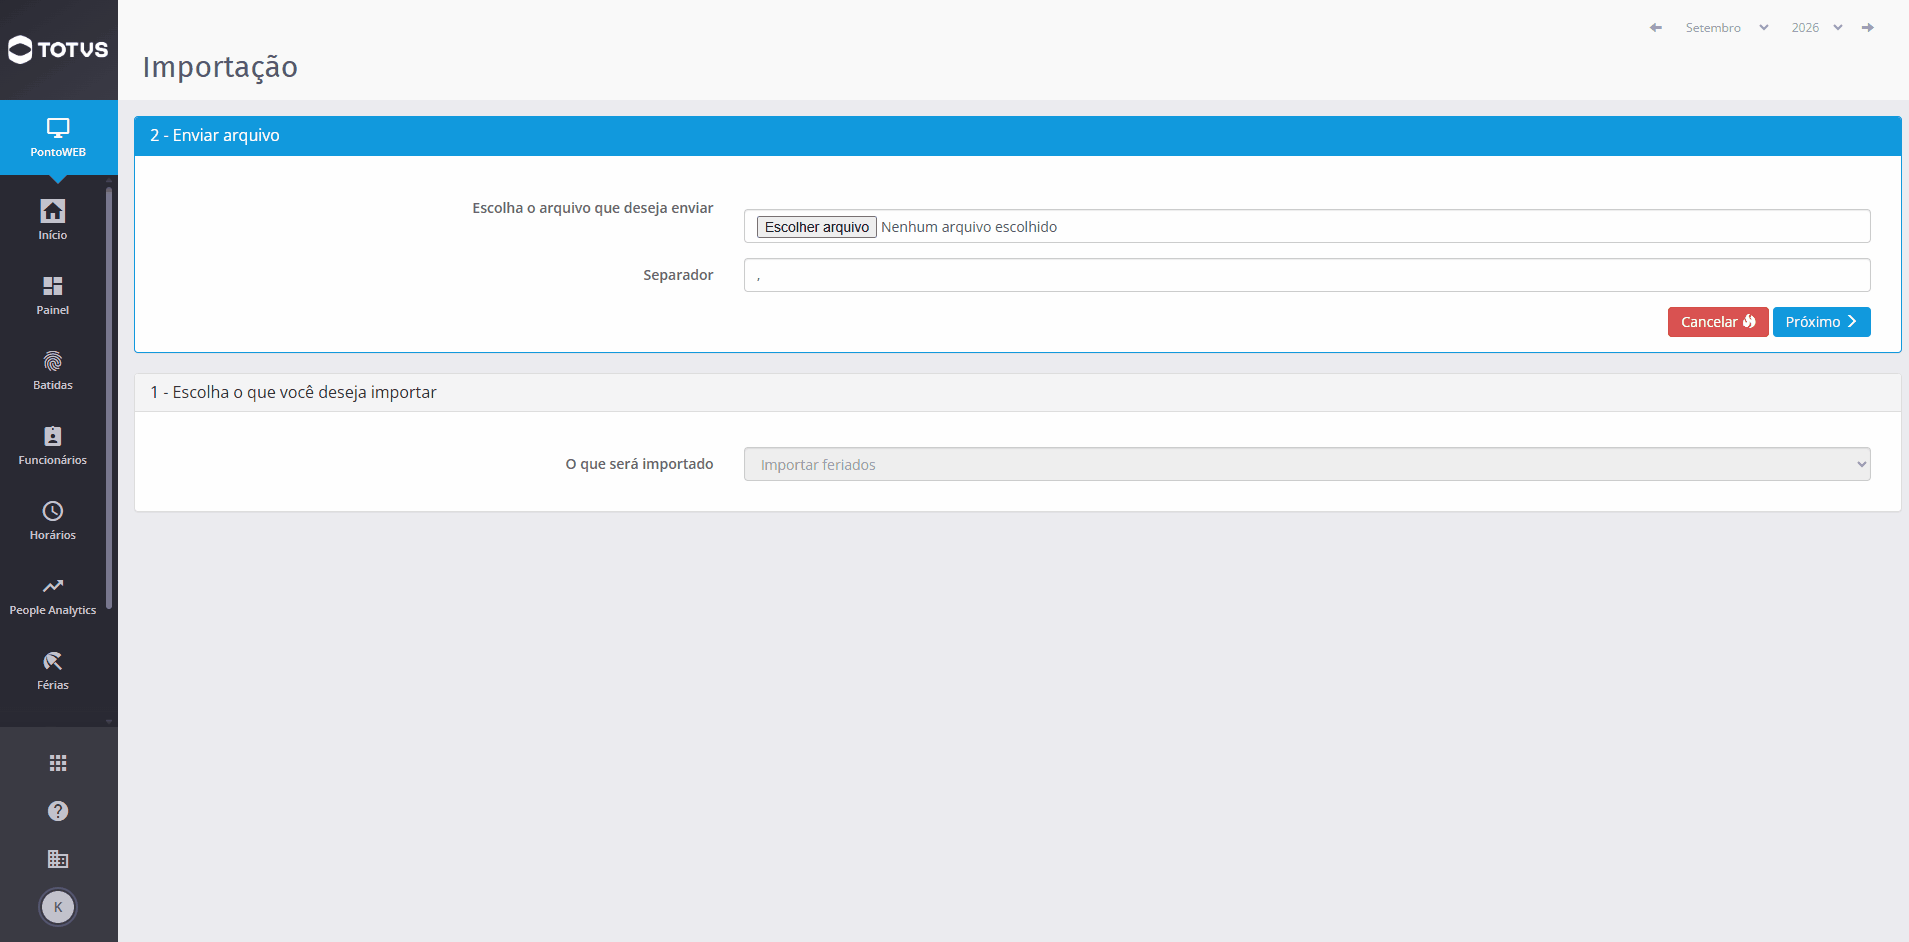Screen dimensions: 1909x942
Task: Click the sidebar scroll down arrow
Action: (109, 721)
